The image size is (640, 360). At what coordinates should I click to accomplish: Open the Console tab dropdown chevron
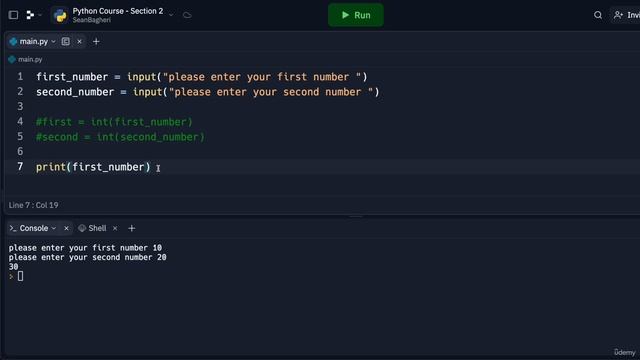[x=53, y=229]
